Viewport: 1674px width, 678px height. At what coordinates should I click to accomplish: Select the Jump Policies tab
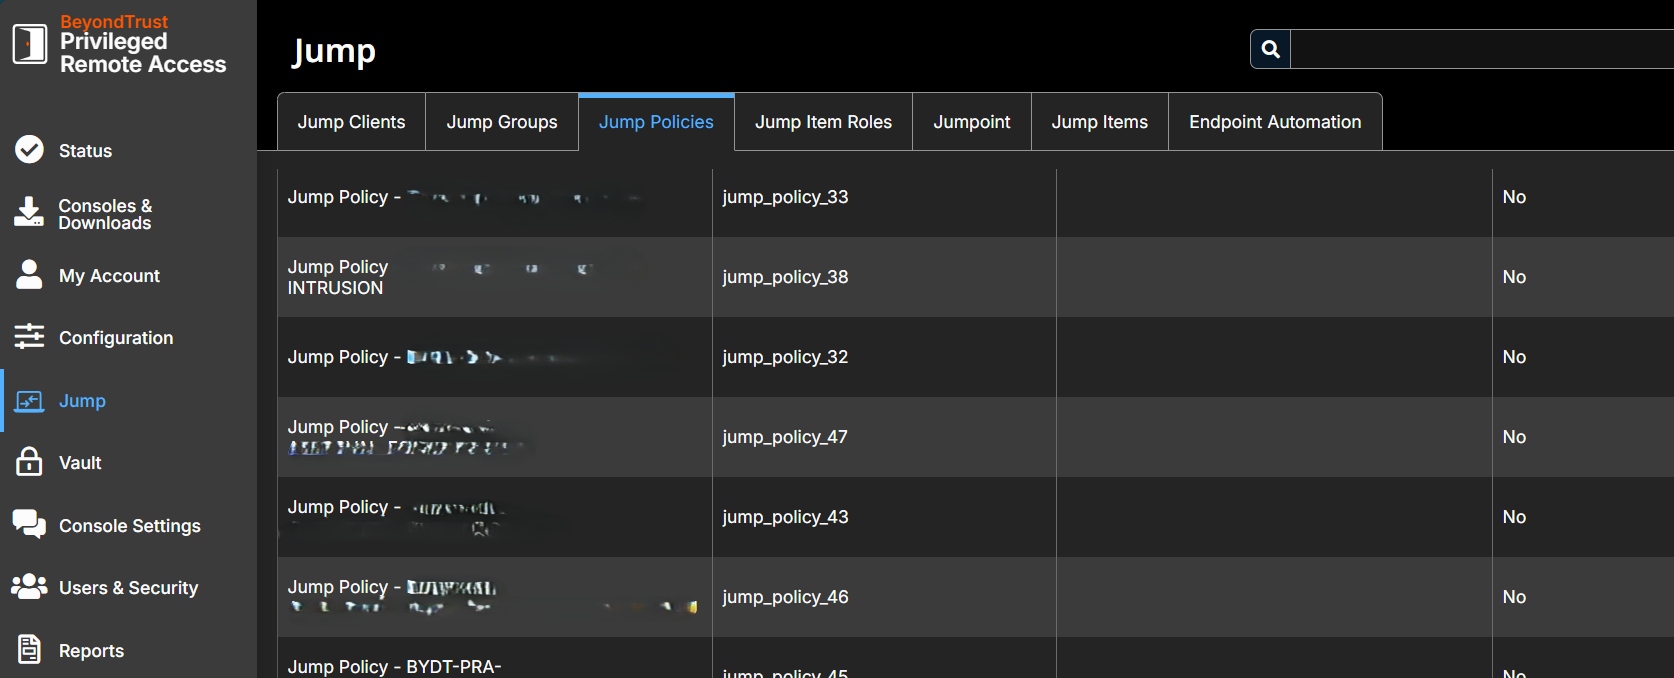pyautogui.click(x=656, y=122)
